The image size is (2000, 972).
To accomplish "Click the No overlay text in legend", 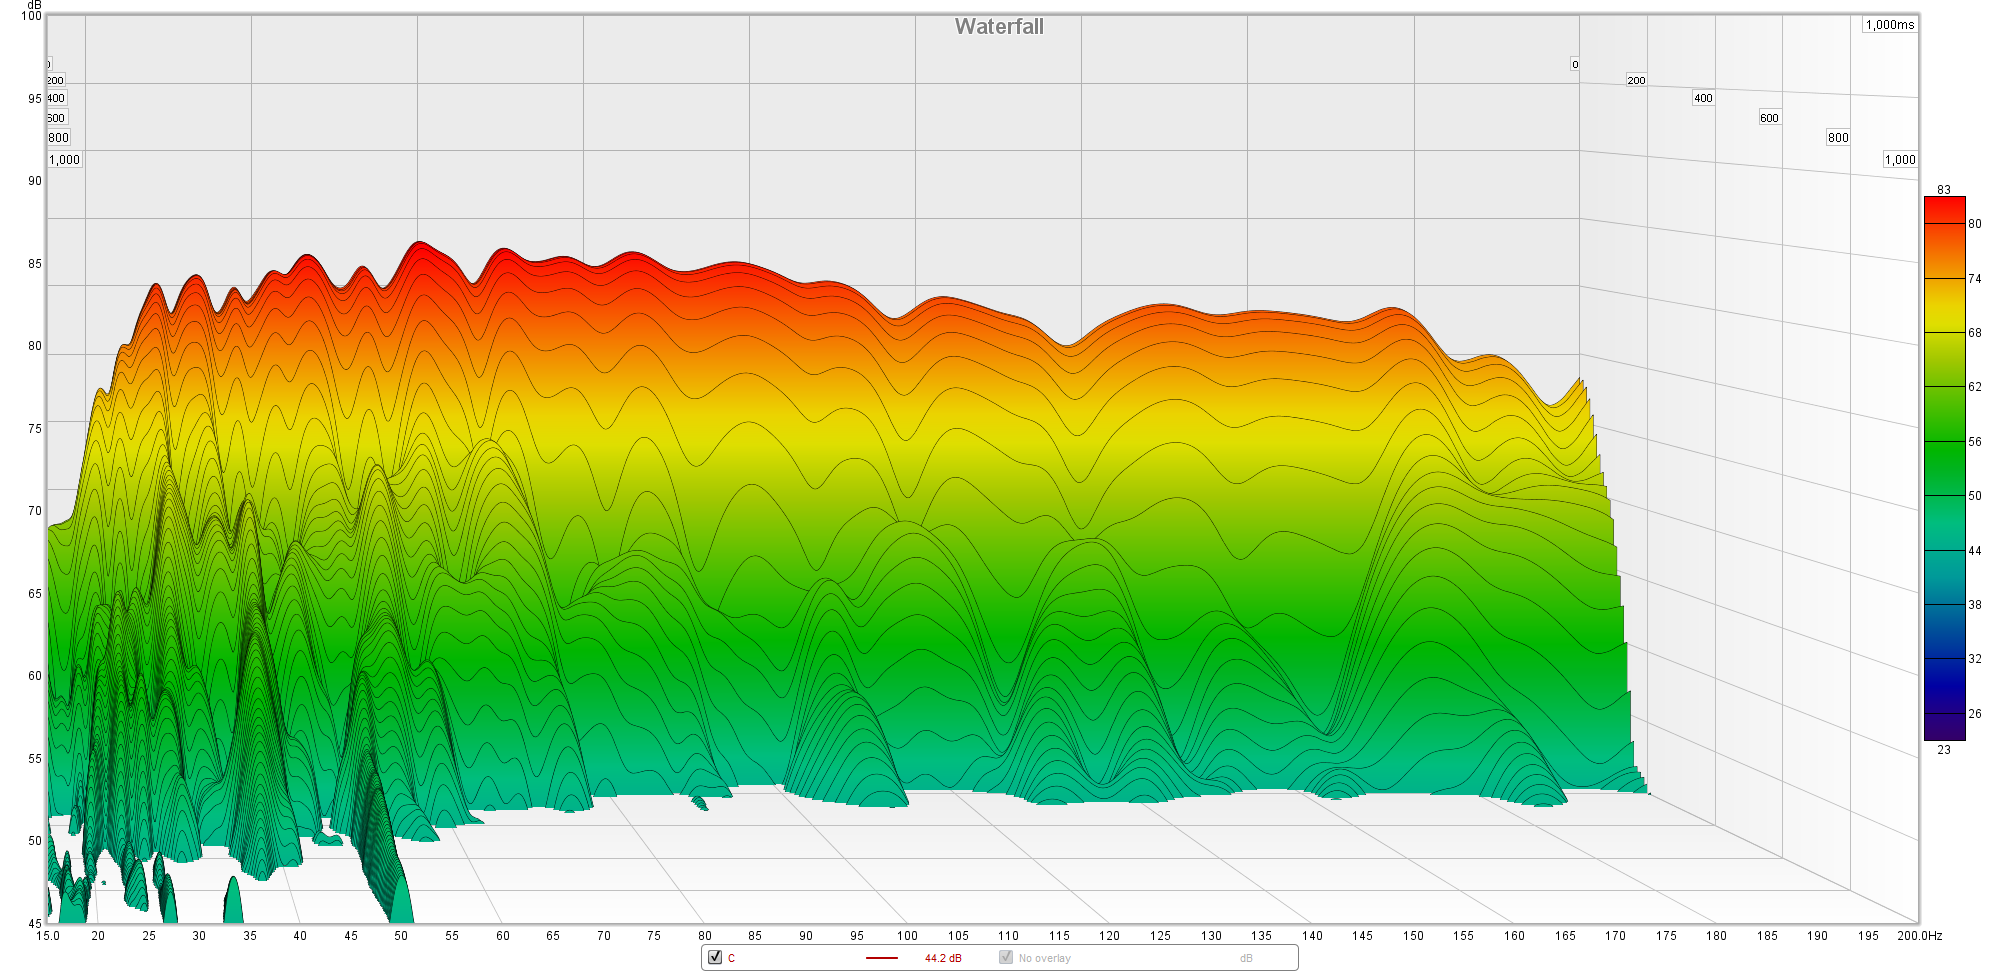I will point(1044,958).
